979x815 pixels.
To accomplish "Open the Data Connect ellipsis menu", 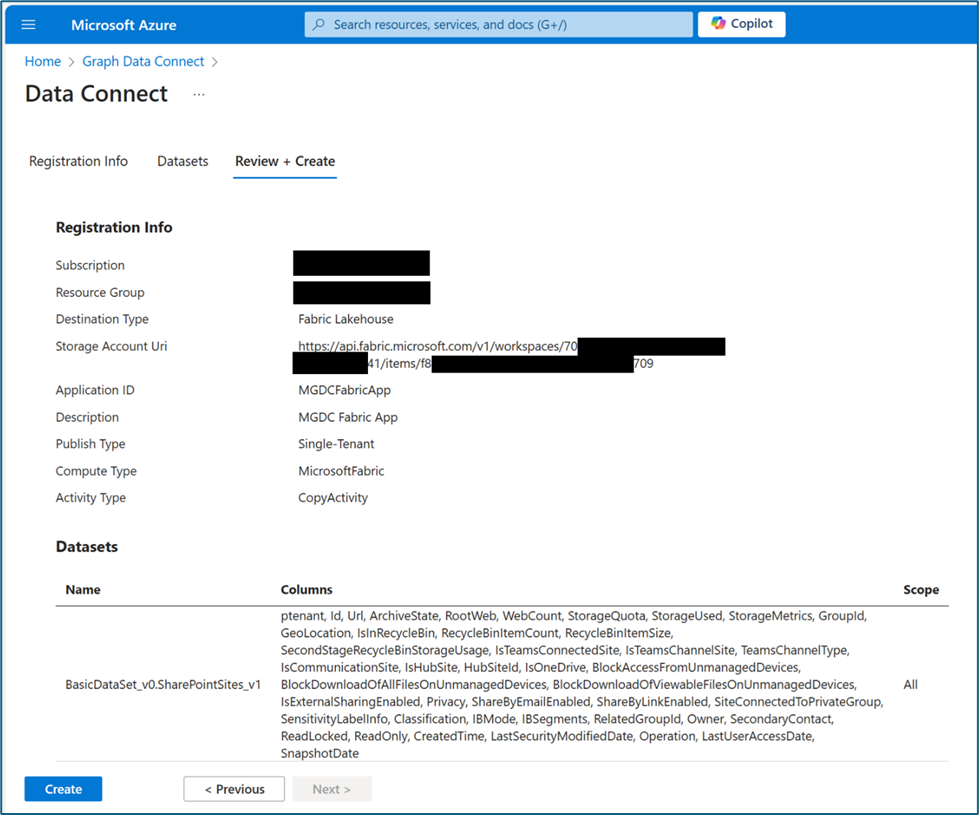I will coord(199,94).
